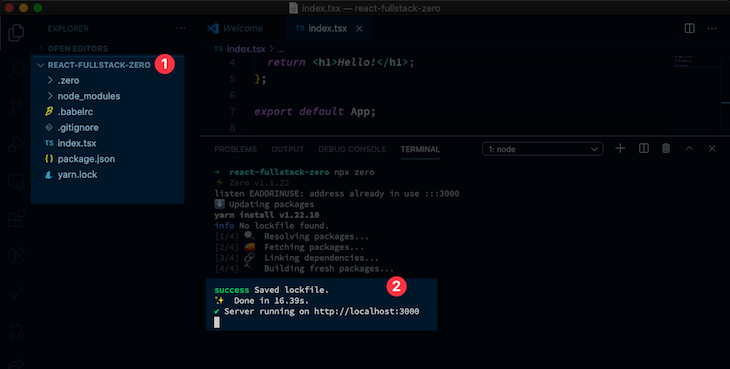Click the macOS green zoom window button

point(38,8)
